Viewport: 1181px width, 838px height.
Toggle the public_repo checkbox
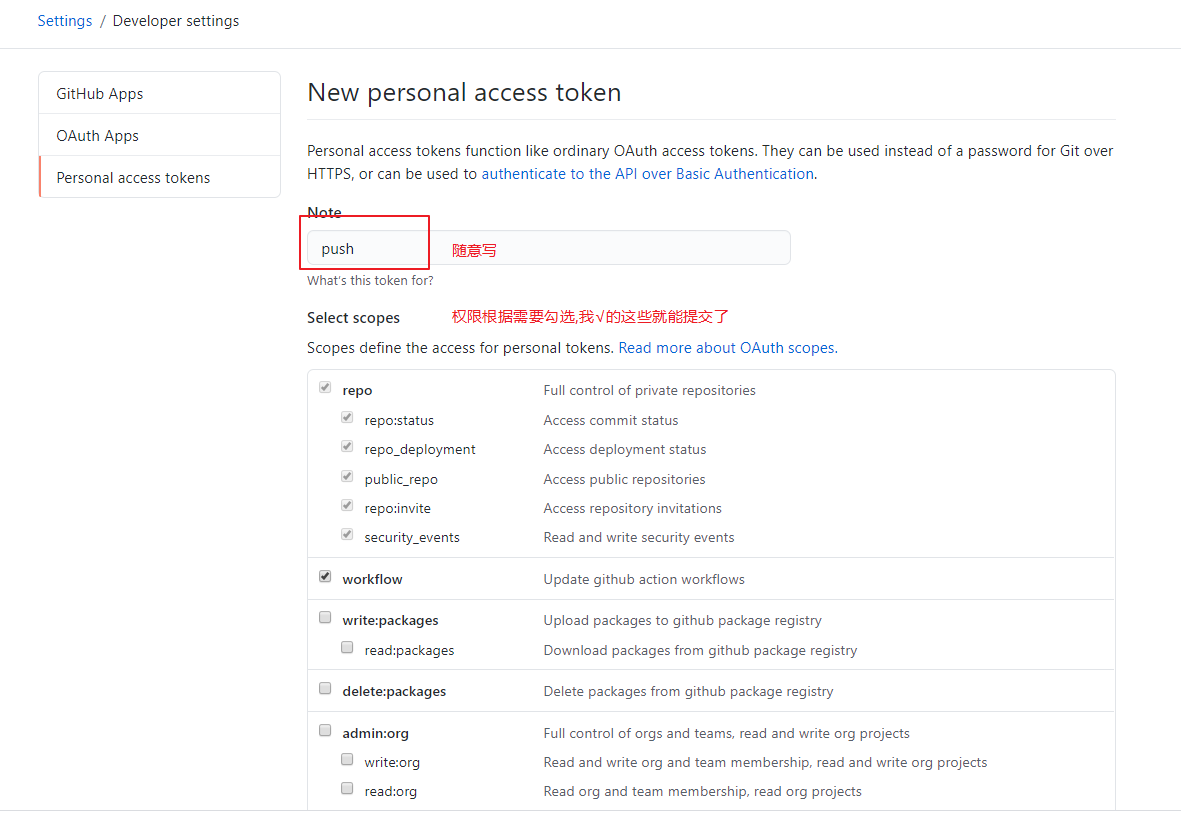click(x=347, y=477)
